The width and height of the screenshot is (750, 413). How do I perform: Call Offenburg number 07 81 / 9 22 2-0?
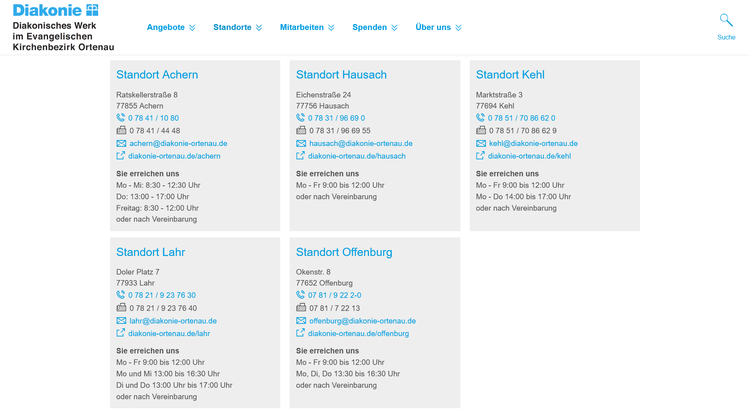click(334, 295)
